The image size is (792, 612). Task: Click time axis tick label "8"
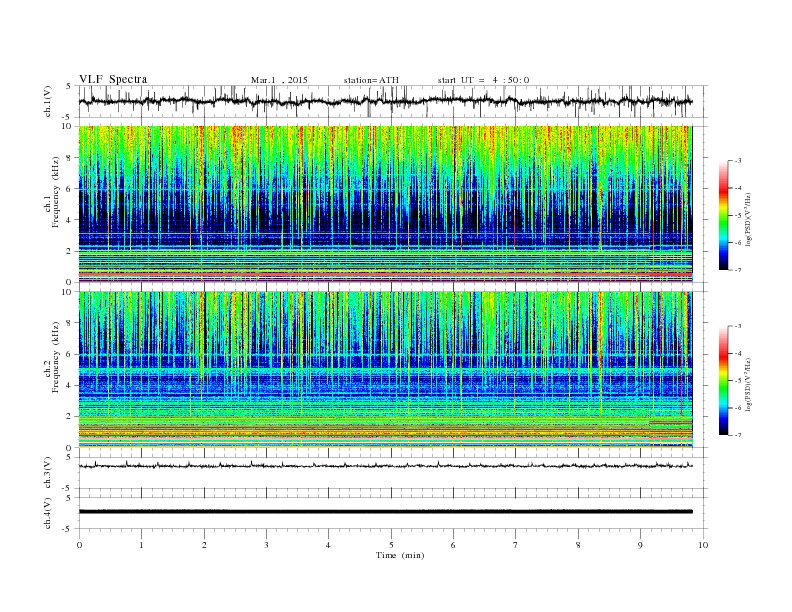tap(578, 545)
